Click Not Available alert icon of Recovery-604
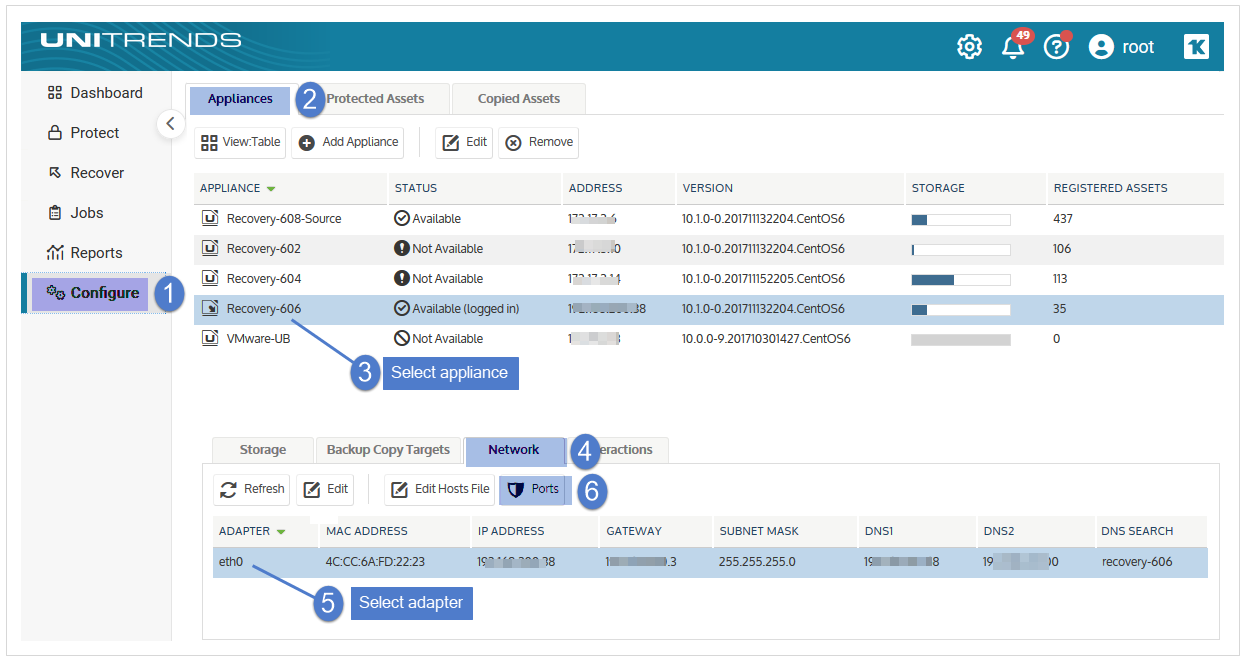Image resolution: width=1256 pixels, height=669 pixels. 402,278
